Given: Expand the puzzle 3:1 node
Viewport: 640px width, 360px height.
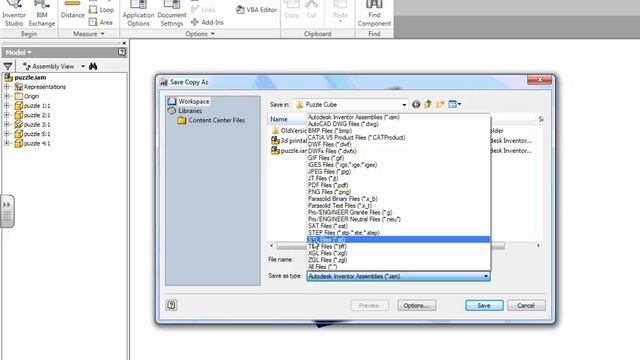Looking at the screenshot, I should (7, 124).
